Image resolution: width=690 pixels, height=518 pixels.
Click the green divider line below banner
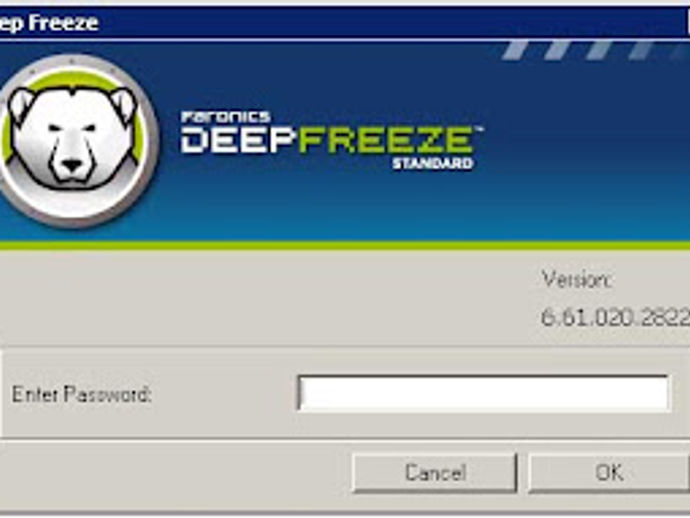coord(345,246)
